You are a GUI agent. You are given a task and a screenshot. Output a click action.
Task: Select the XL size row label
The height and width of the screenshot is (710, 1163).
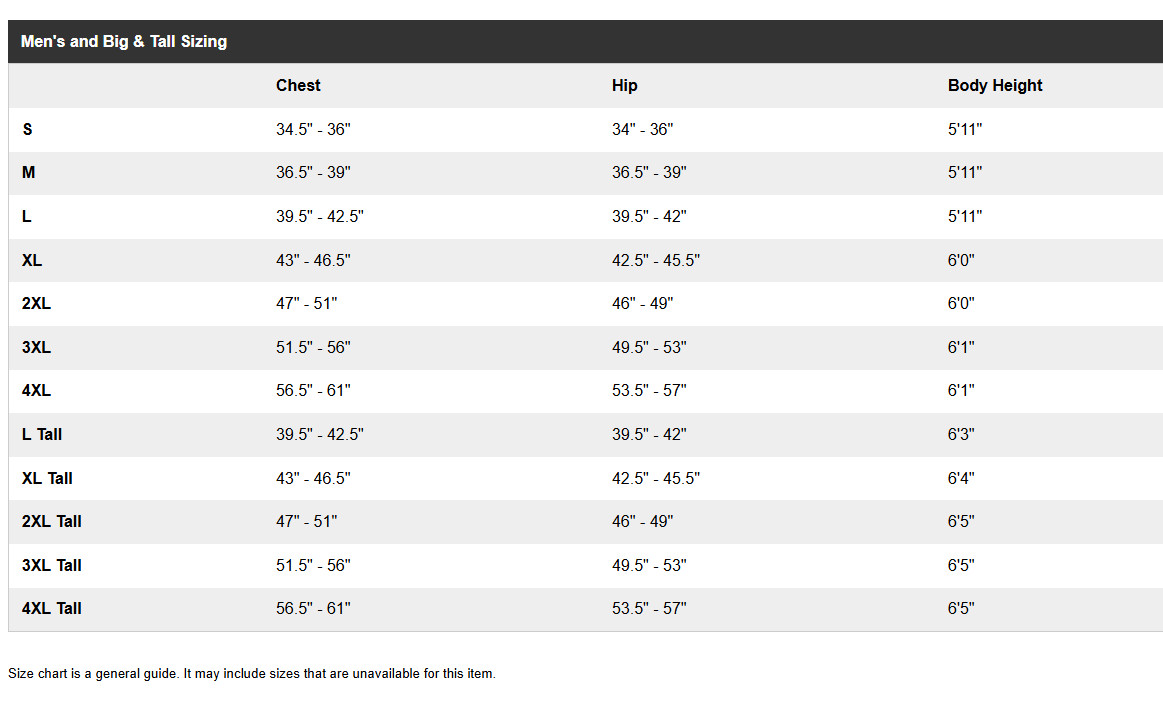[32, 260]
